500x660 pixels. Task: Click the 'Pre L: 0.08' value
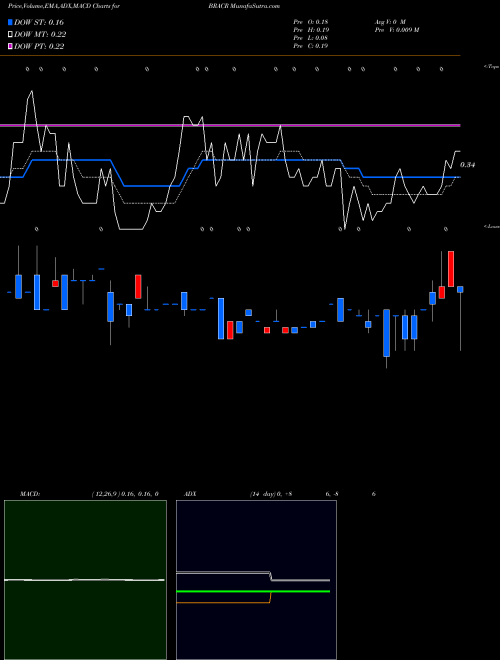(x=311, y=38)
